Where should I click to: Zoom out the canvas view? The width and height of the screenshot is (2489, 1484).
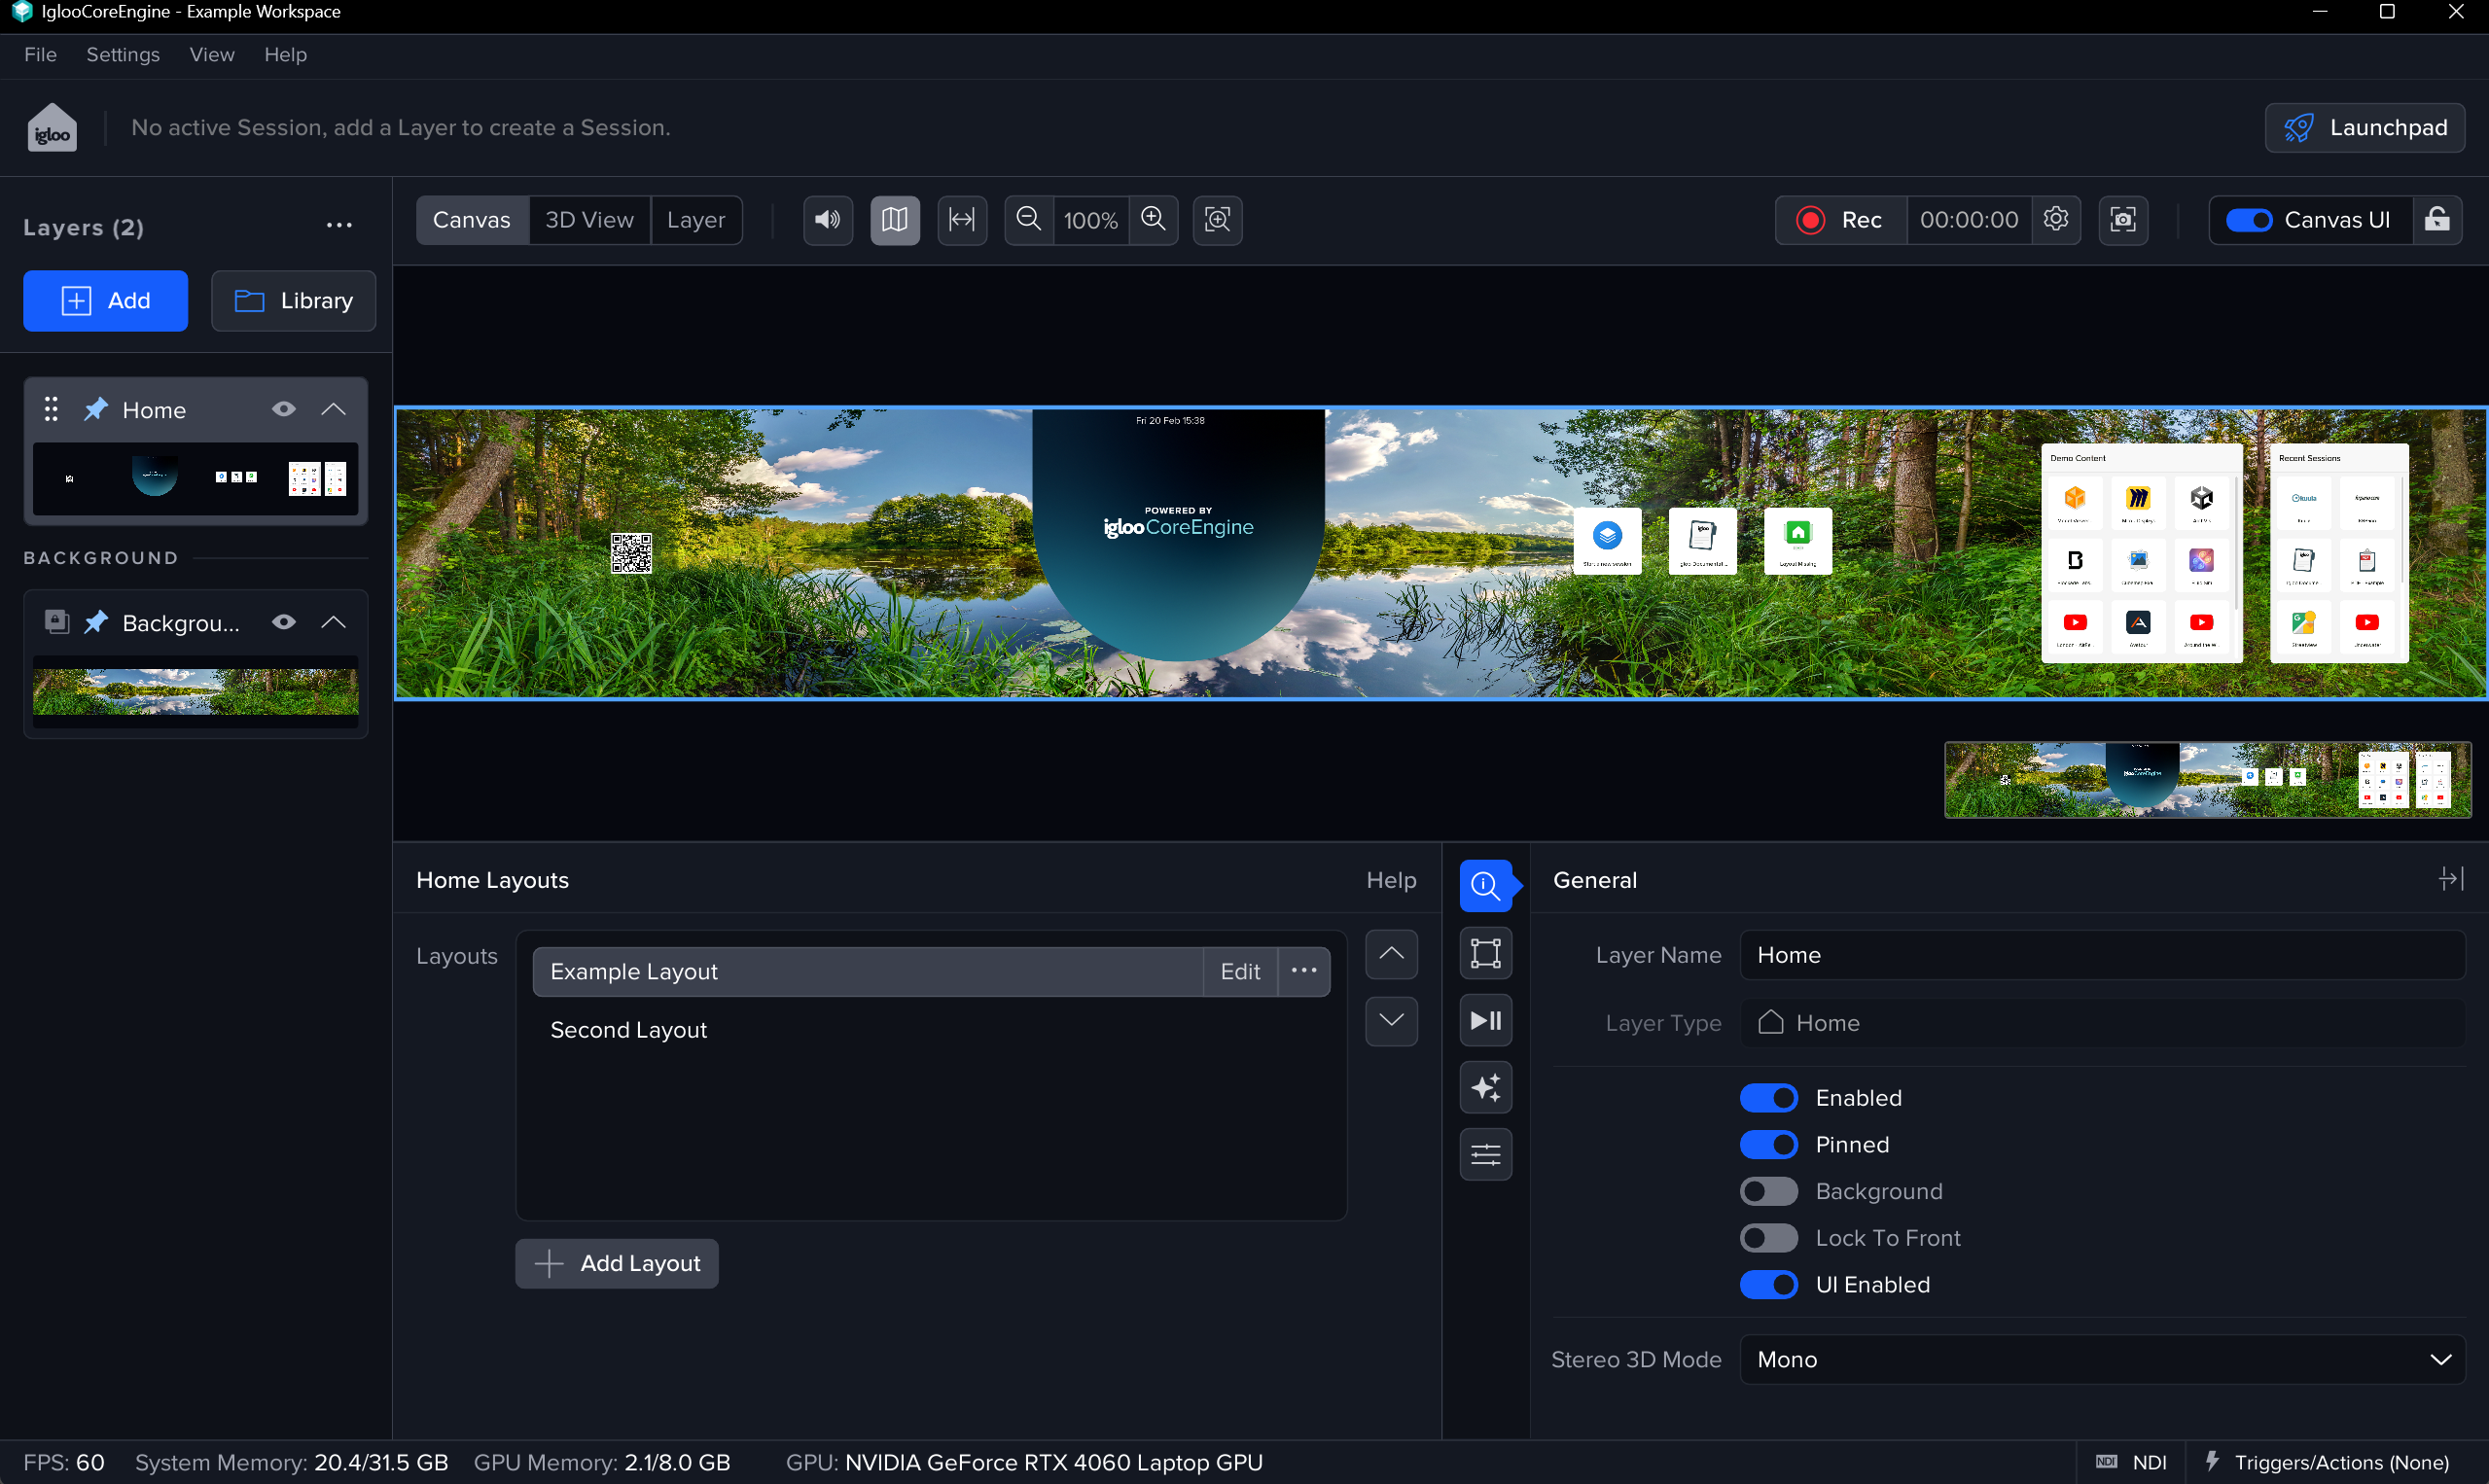(x=1028, y=220)
